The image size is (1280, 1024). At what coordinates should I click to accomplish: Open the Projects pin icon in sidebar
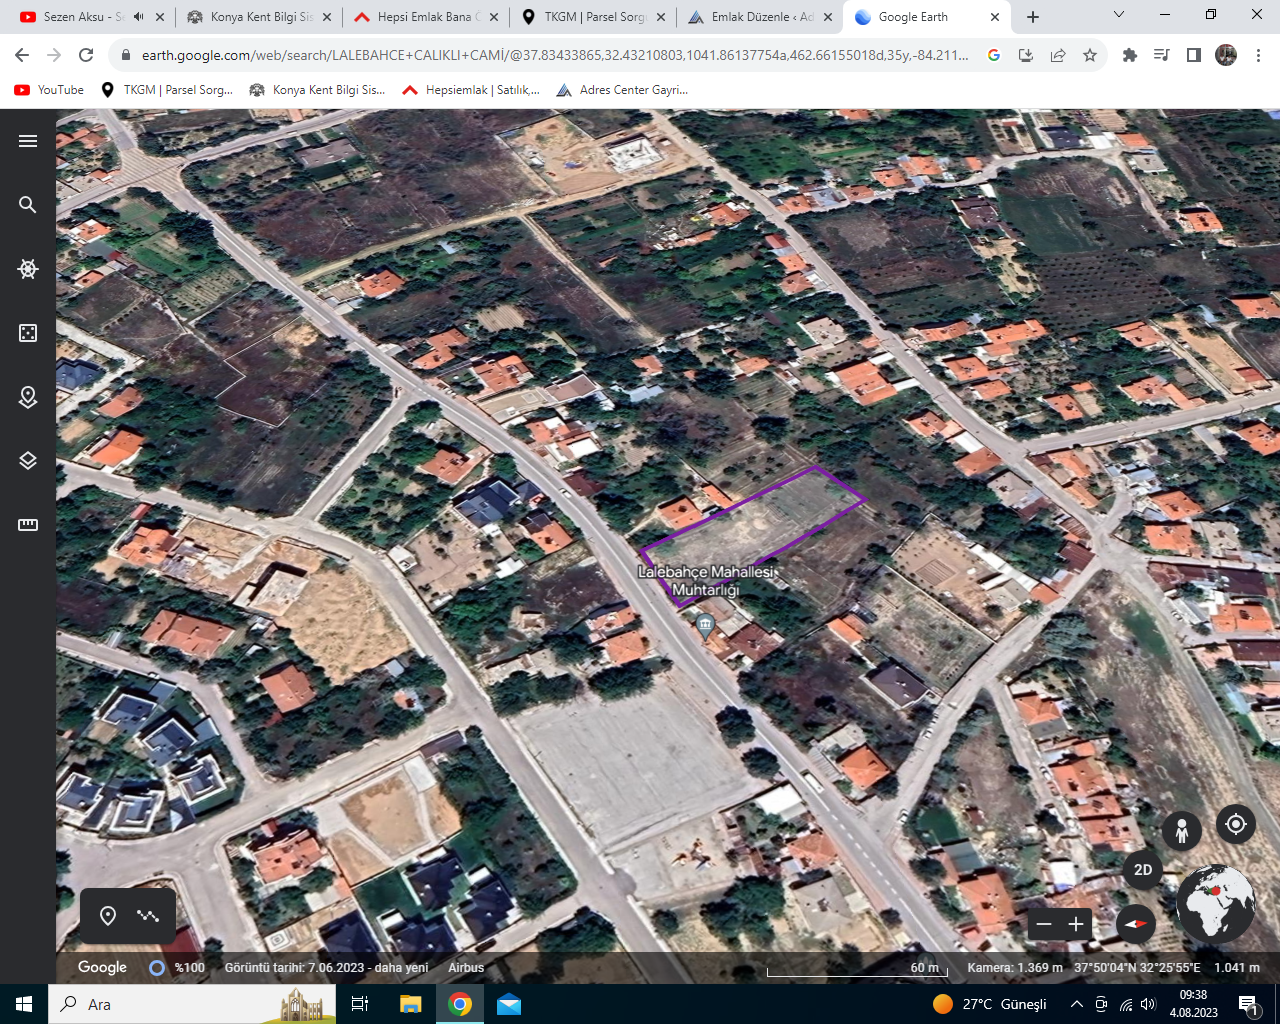click(x=28, y=397)
